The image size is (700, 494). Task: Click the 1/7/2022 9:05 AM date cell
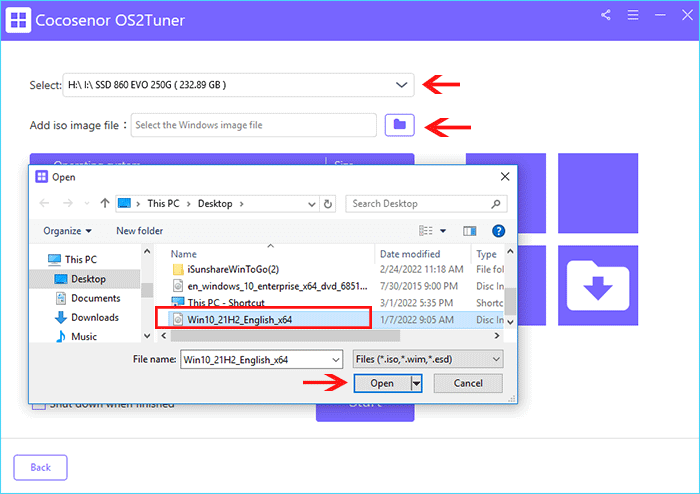416,320
